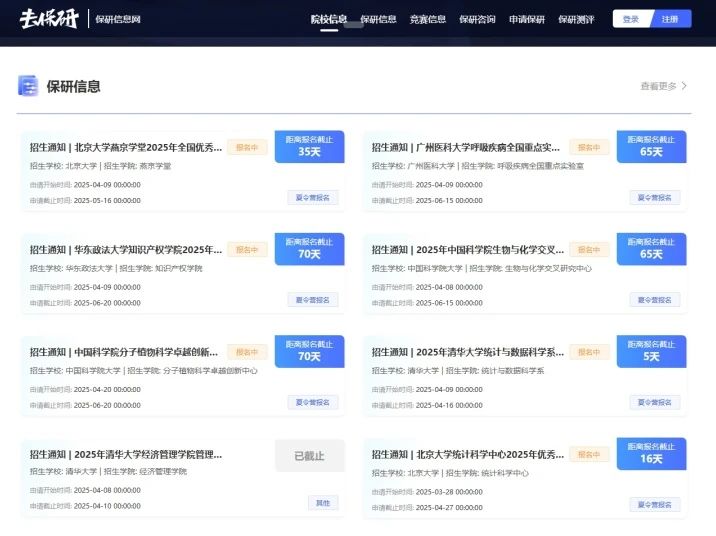Click 报名中 badge on 生物与化学交叉 card
The width and height of the screenshot is (716, 536).
[x=589, y=250]
